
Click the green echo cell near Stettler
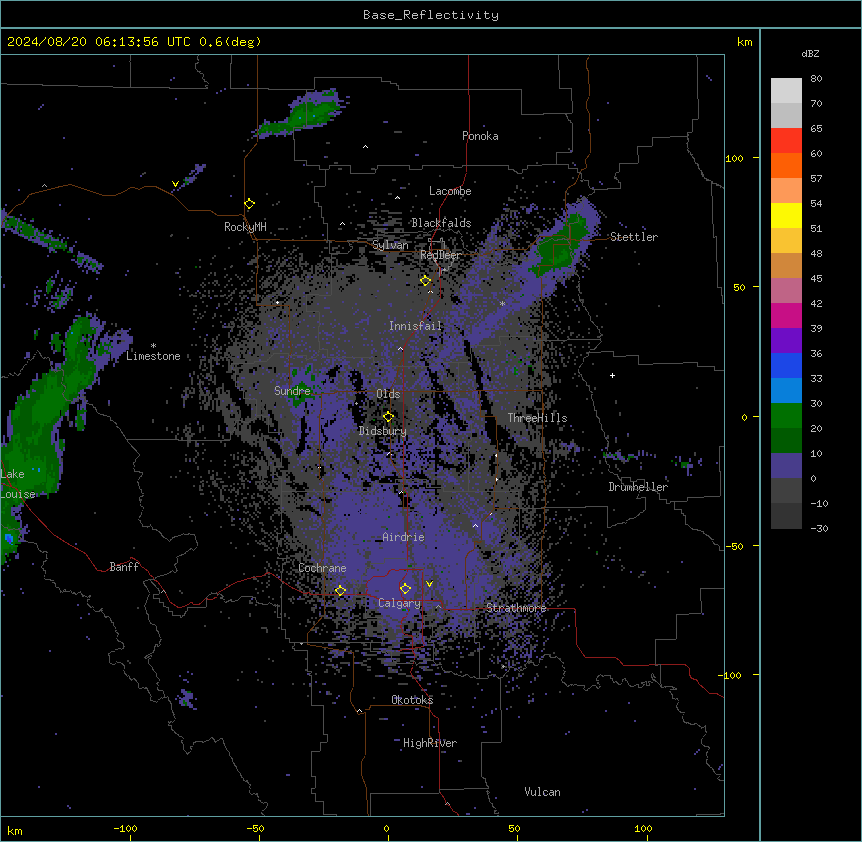(560, 247)
